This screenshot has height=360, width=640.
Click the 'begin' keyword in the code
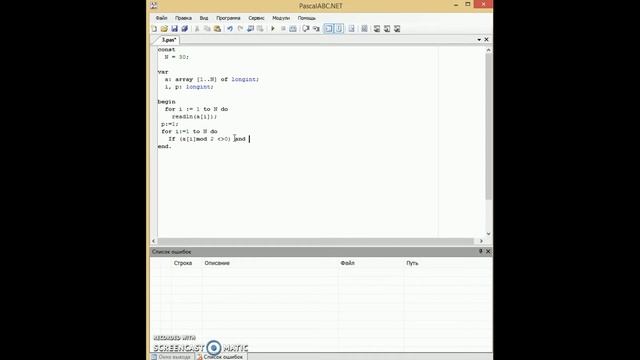tap(167, 102)
